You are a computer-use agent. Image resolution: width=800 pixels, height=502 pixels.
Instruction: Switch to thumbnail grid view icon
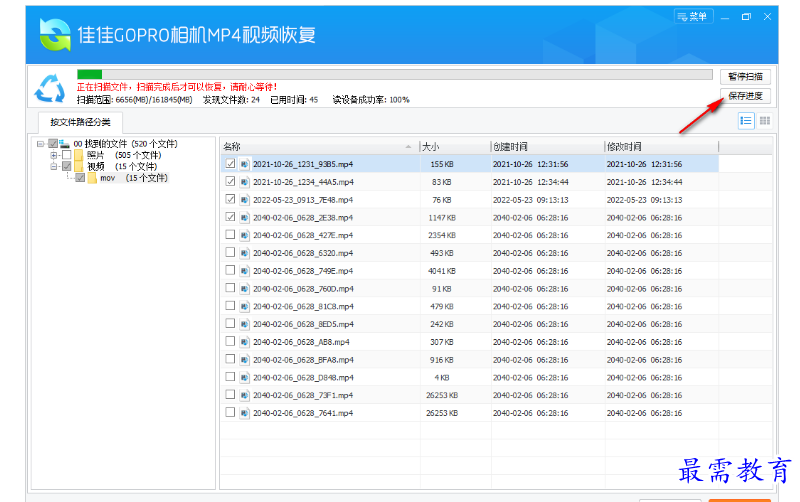coord(765,120)
